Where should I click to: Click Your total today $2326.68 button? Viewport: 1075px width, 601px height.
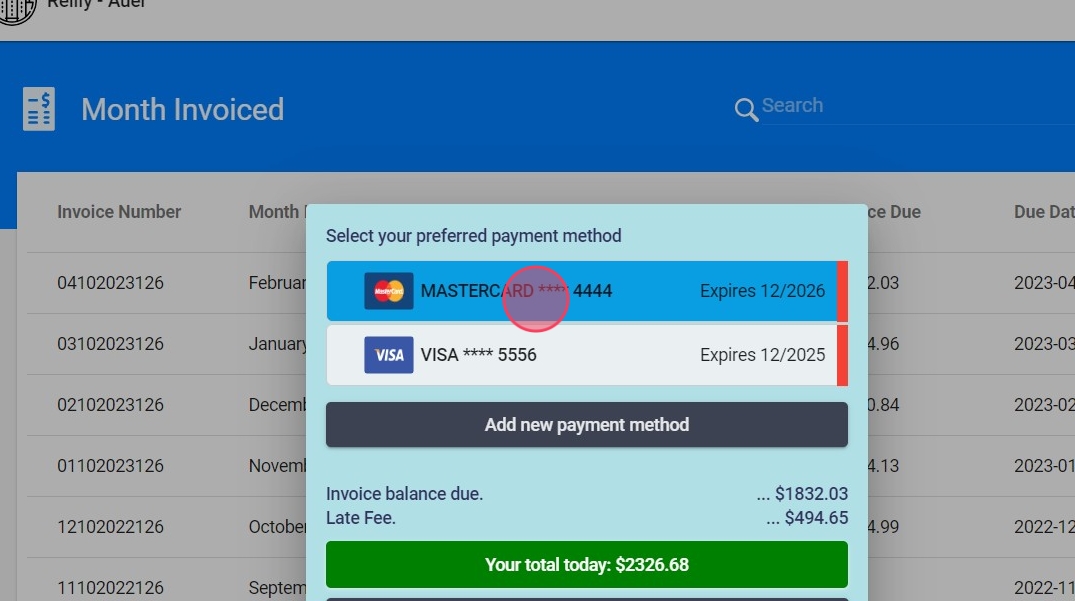tap(587, 565)
